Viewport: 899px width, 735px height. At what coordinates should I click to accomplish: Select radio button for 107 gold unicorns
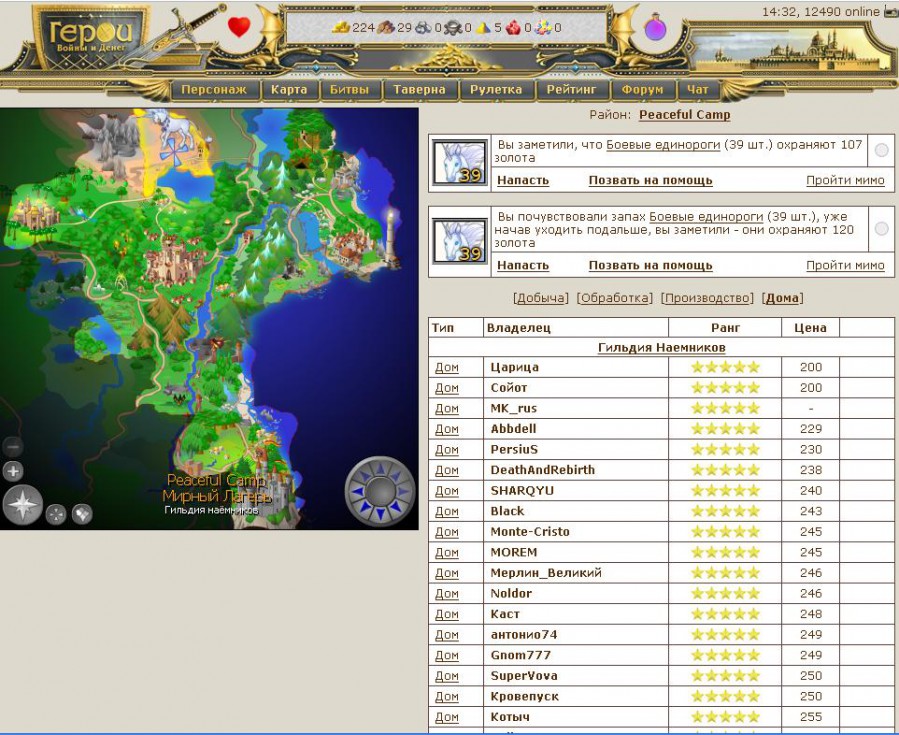(x=881, y=151)
